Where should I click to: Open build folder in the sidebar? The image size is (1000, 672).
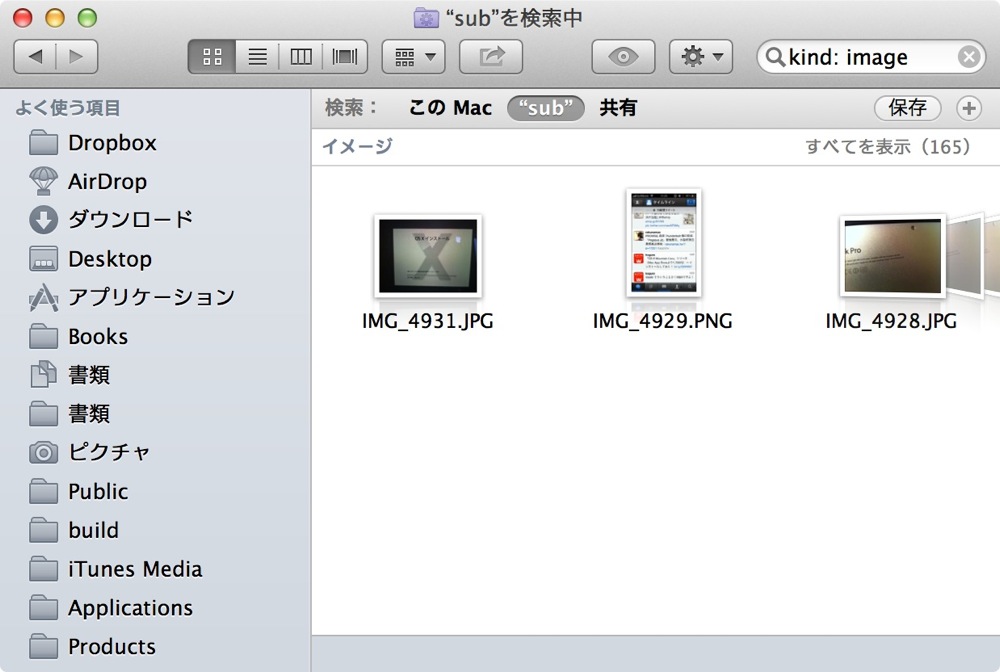pos(156,530)
